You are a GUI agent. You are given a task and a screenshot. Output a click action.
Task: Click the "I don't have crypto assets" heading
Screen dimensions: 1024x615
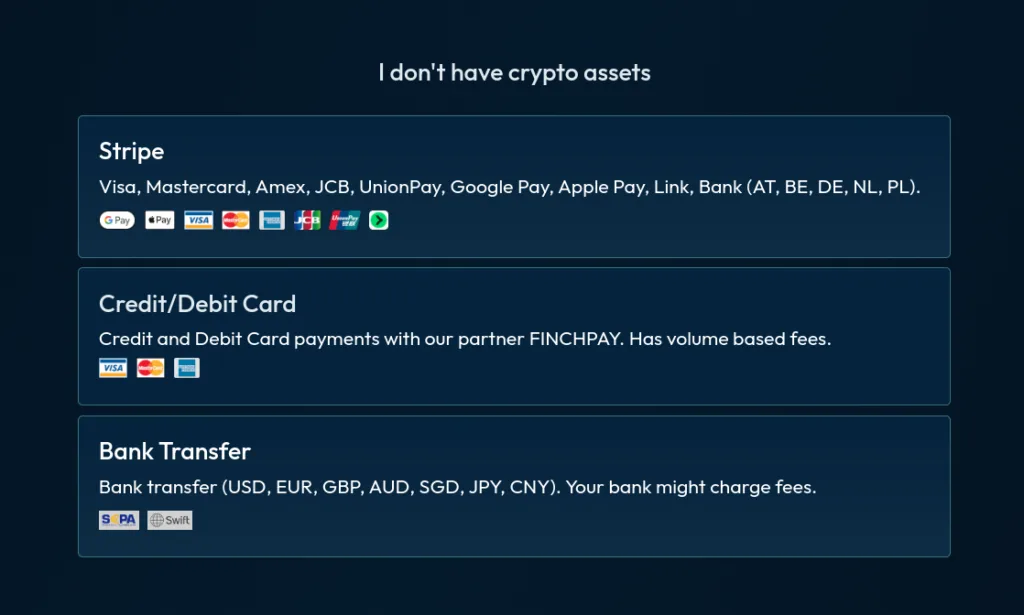pyautogui.click(x=515, y=72)
